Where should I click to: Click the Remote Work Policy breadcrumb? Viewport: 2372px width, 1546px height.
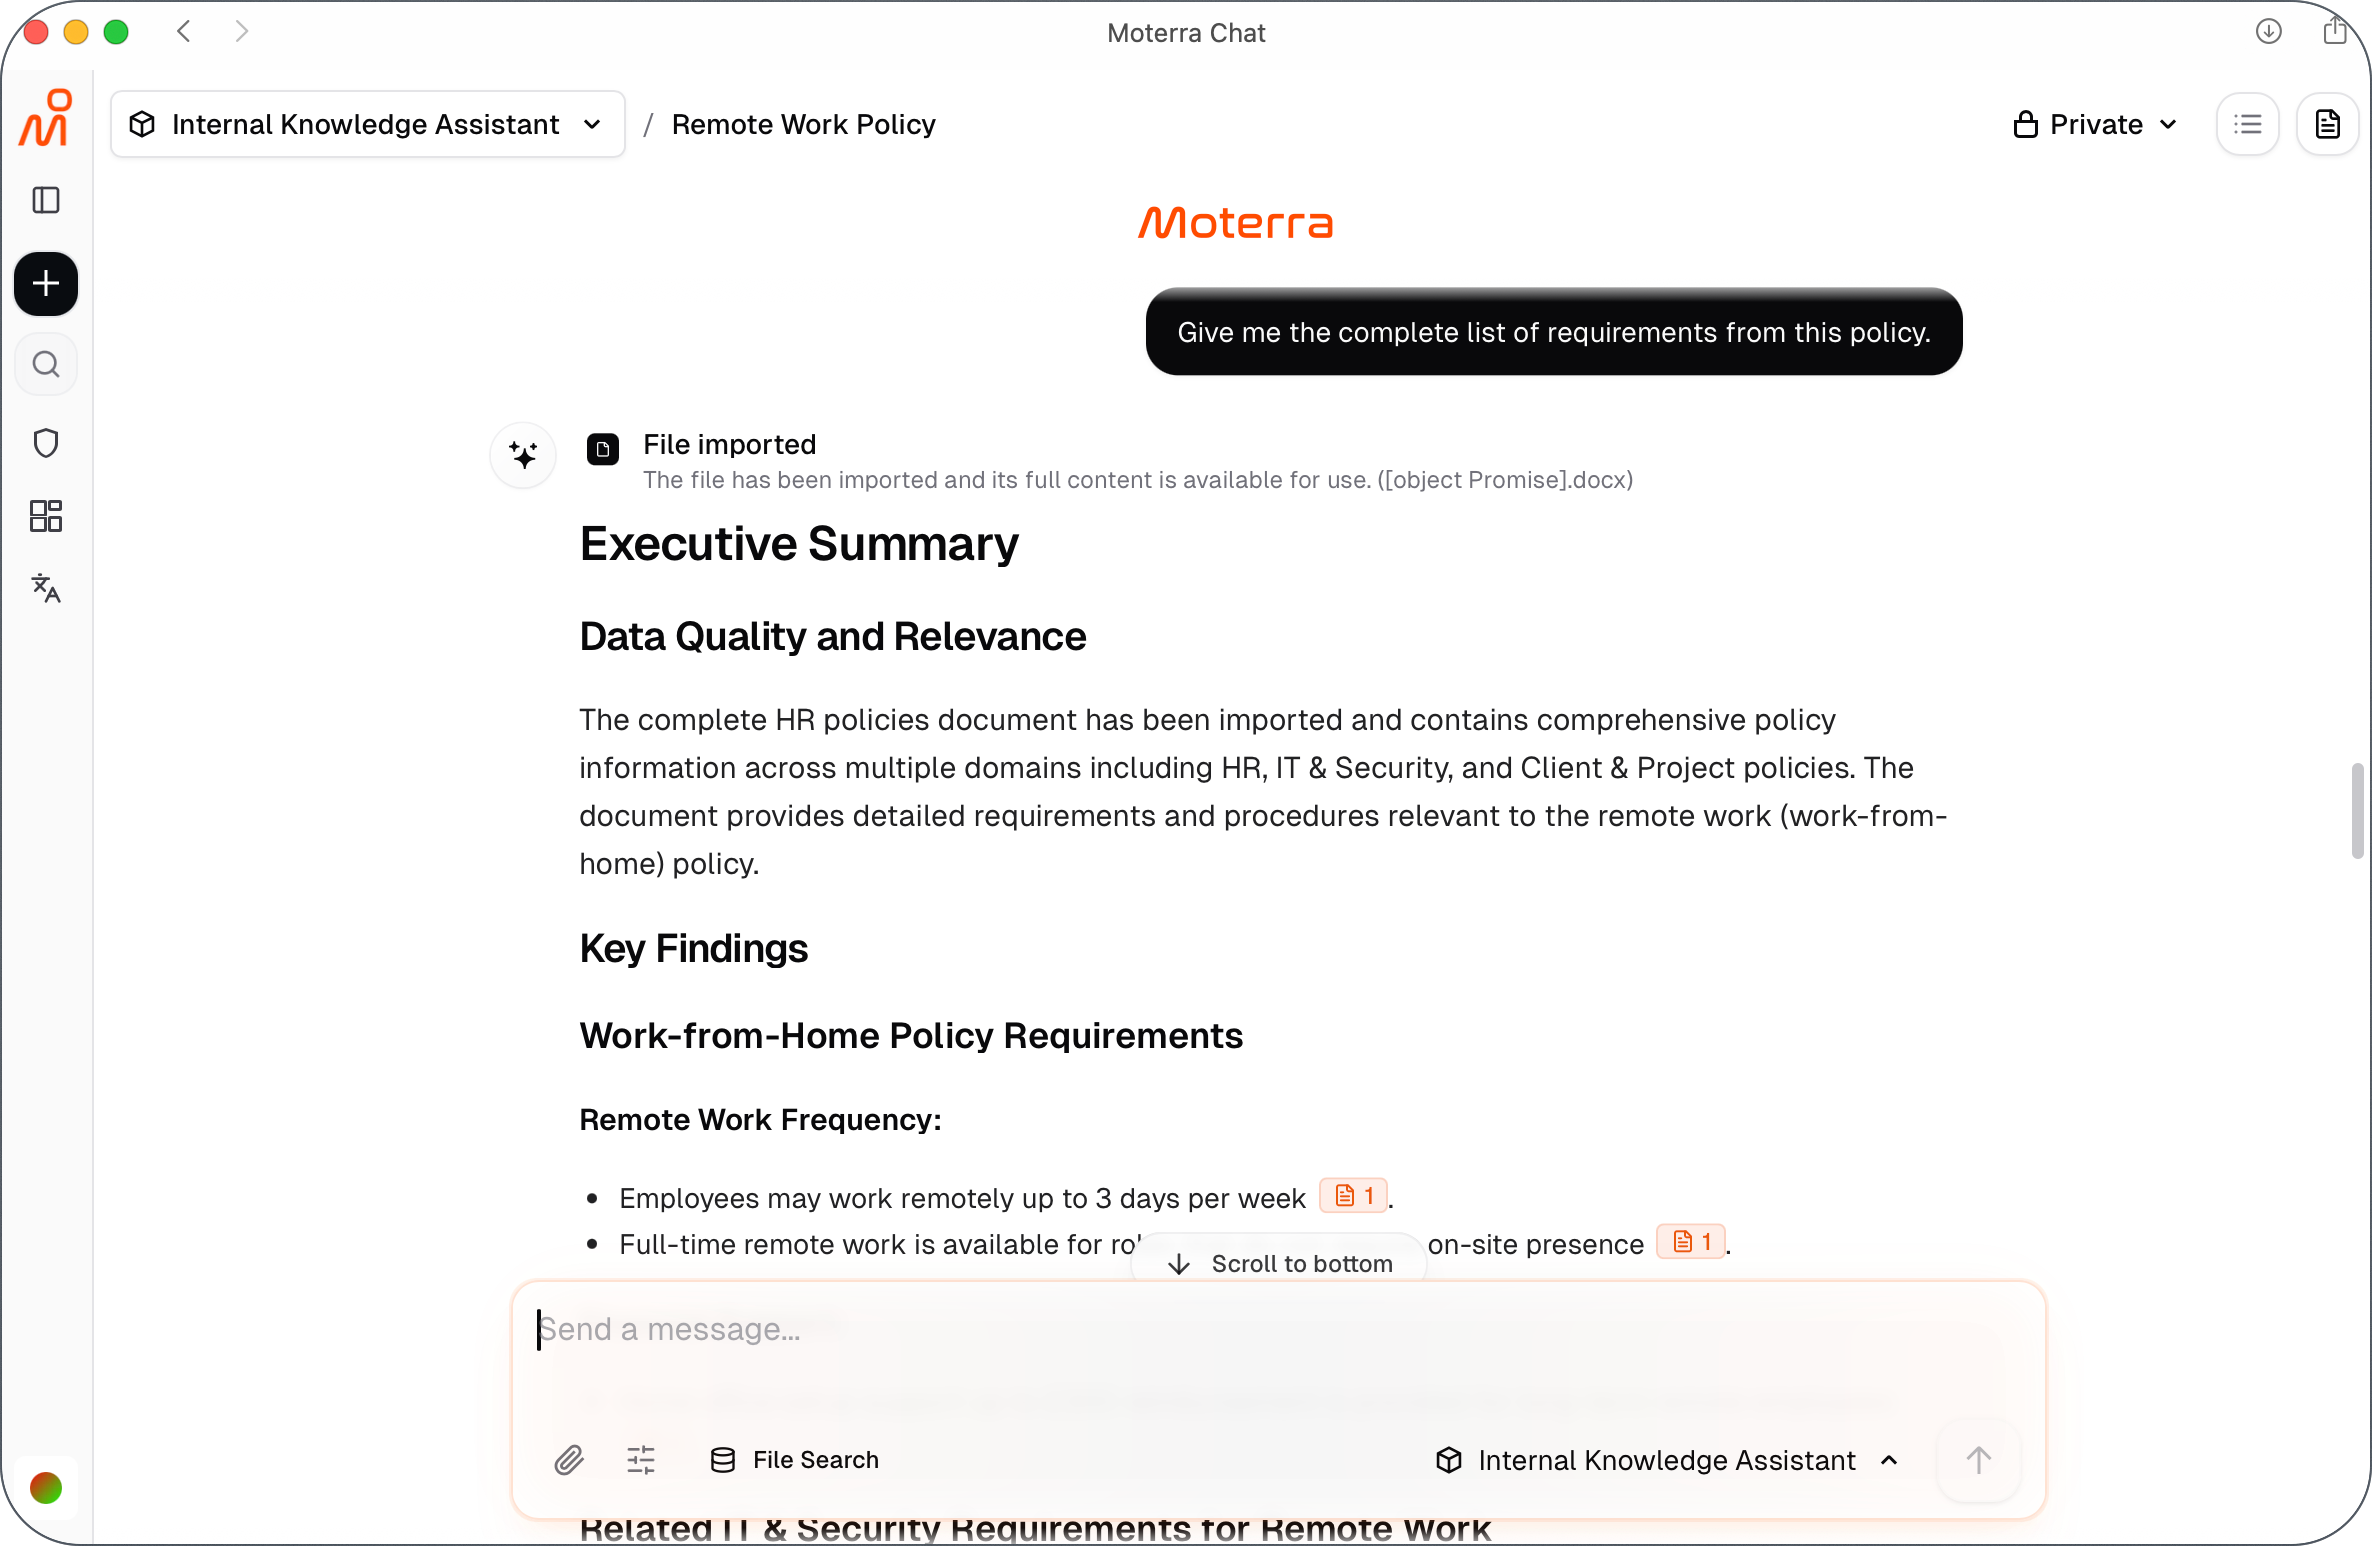point(803,124)
